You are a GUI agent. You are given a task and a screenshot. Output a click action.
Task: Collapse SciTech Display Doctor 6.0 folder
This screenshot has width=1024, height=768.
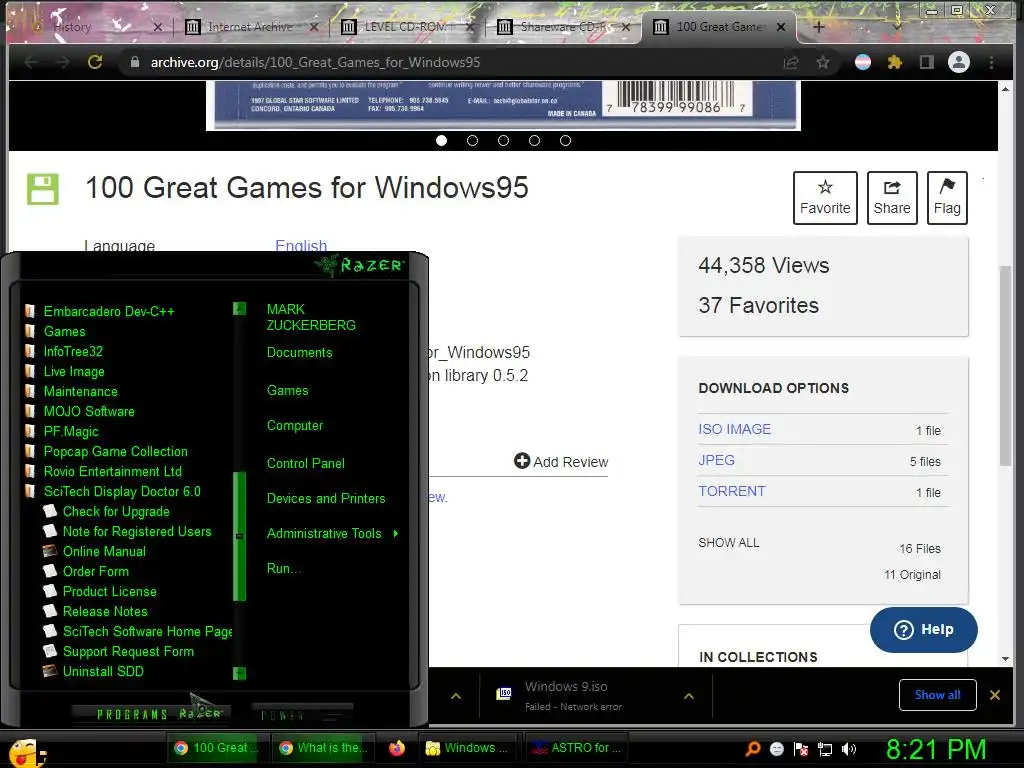tap(121, 492)
